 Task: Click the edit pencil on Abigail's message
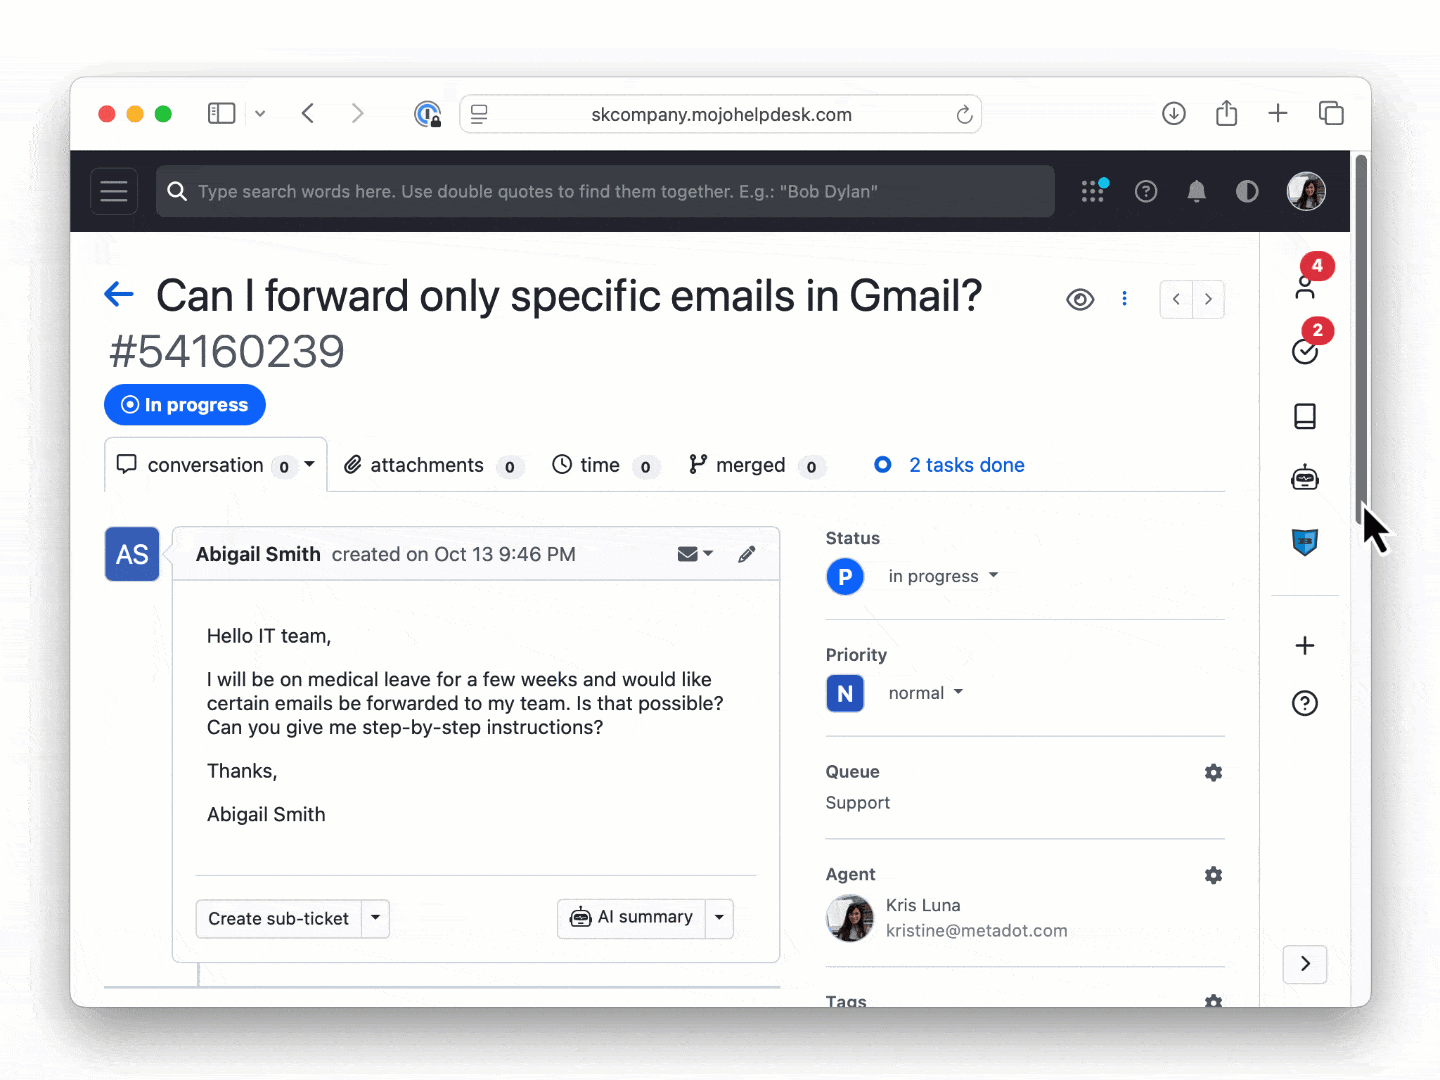point(747,554)
